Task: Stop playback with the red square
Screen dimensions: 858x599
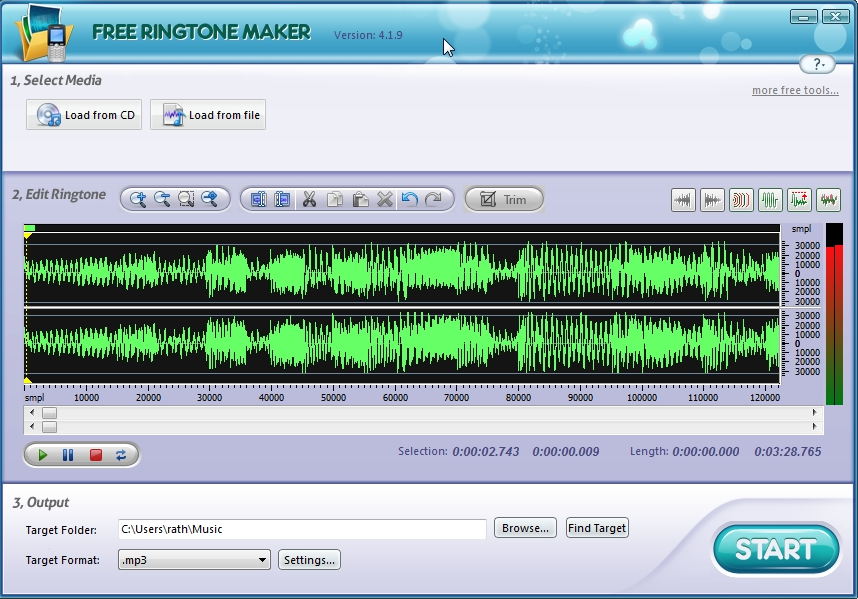Action: coord(96,455)
